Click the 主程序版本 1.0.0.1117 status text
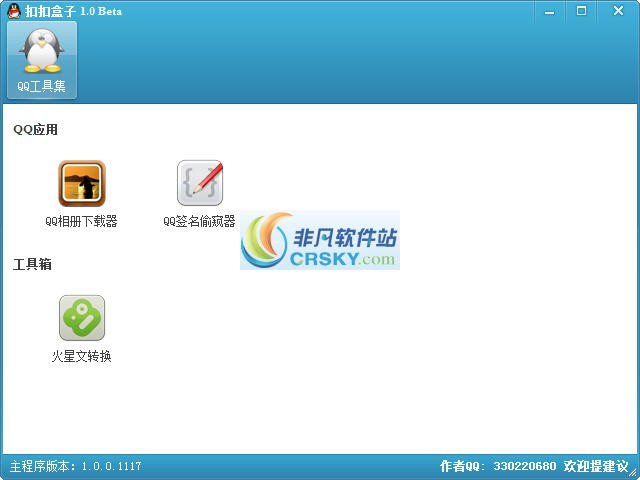640x480 pixels. (76, 466)
